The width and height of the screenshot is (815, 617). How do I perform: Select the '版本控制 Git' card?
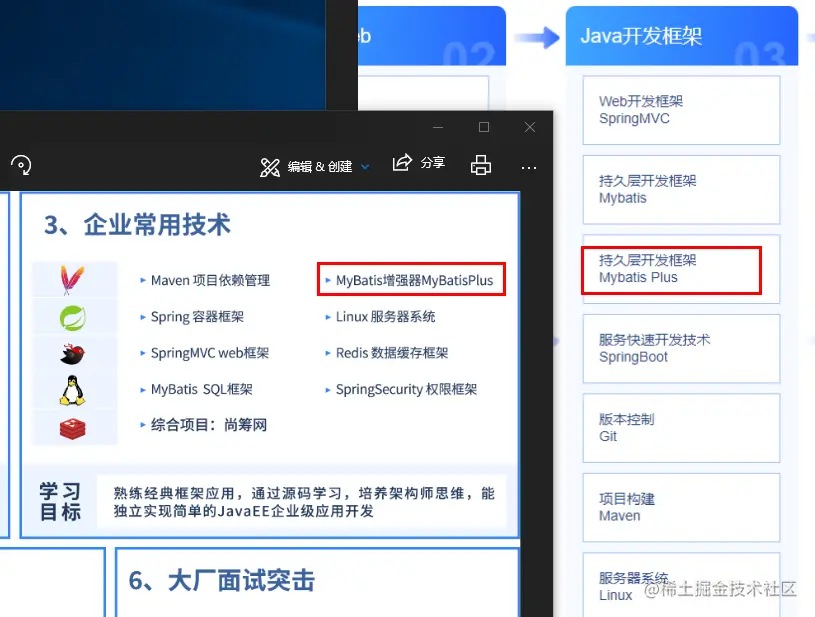(681, 428)
